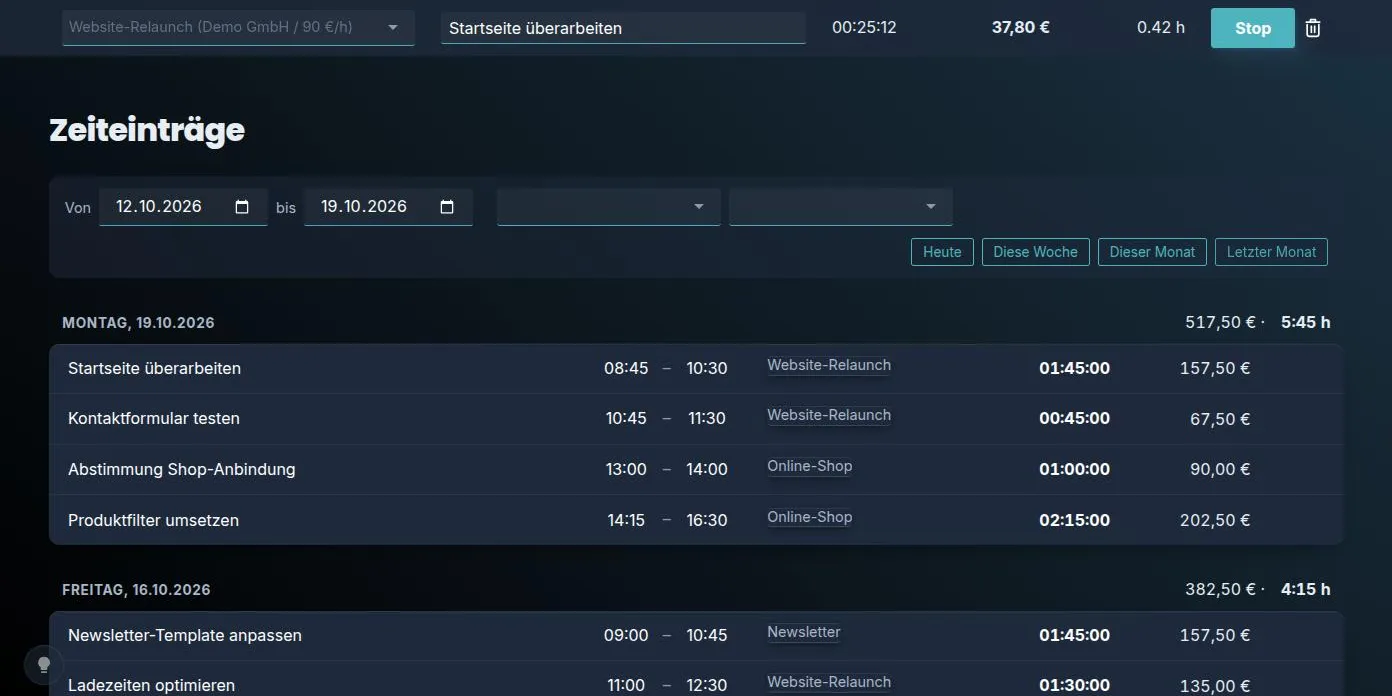This screenshot has width=1392, height=696.
Task: Click Monday total 517,50 €
Action: tap(1220, 323)
